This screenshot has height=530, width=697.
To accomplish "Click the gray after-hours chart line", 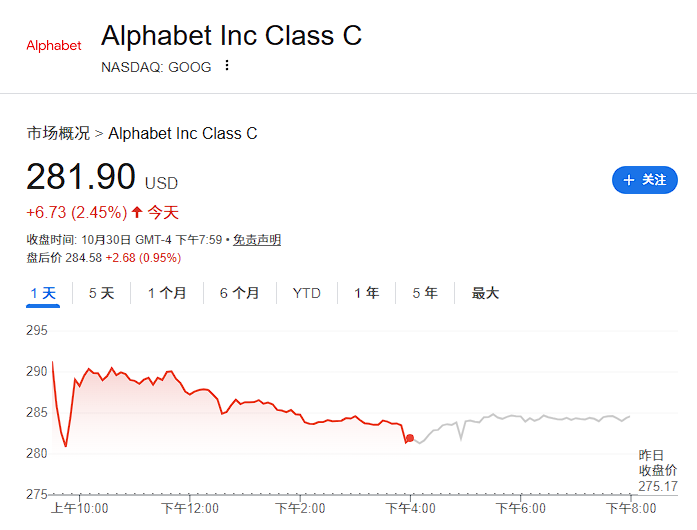I will click(520, 417).
